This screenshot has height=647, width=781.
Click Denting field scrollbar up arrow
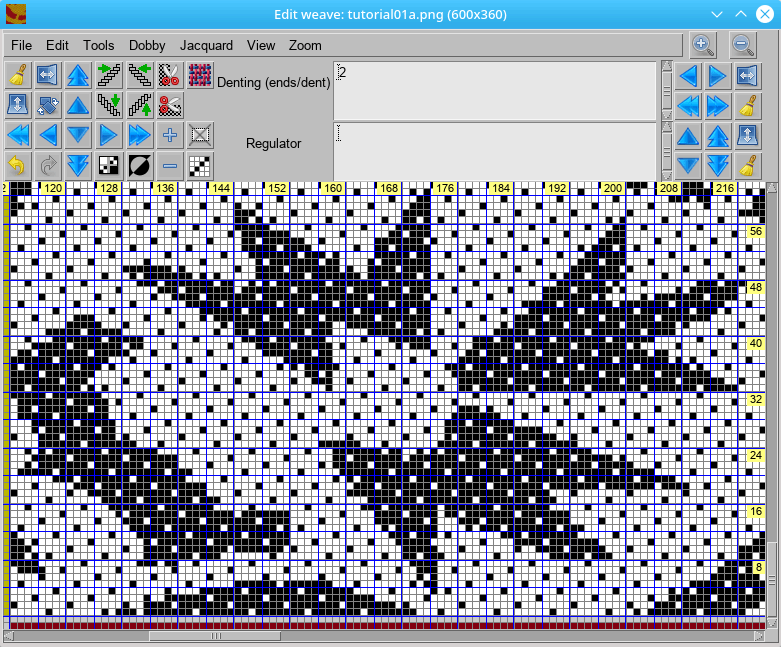[x=666, y=66]
